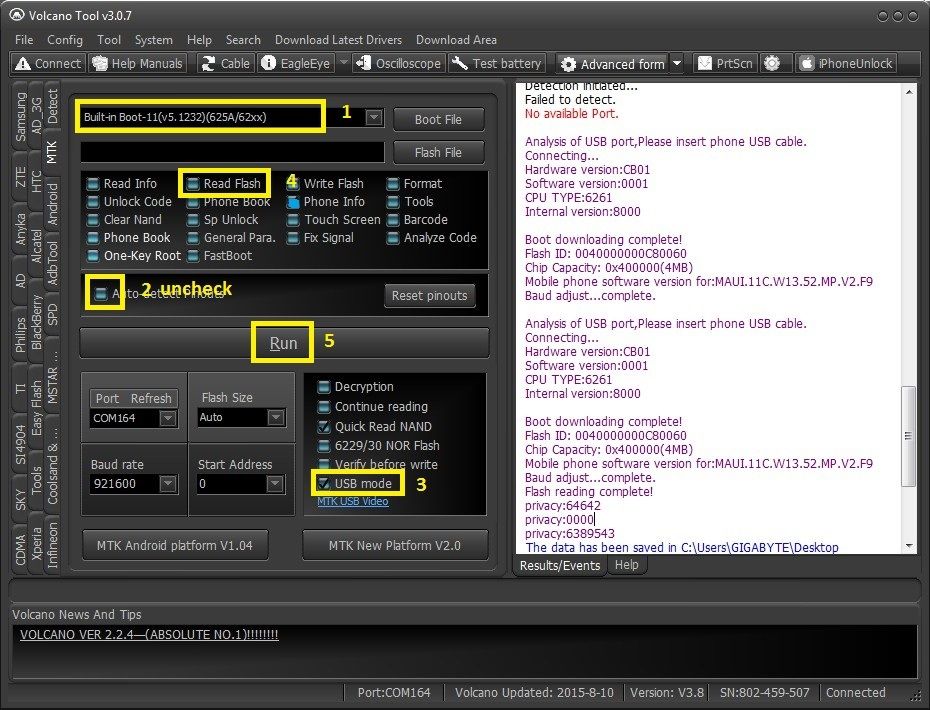Viewport: 930px width, 710px height.
Task: Open the COM164 port dropdown
Action: (167, 418)
